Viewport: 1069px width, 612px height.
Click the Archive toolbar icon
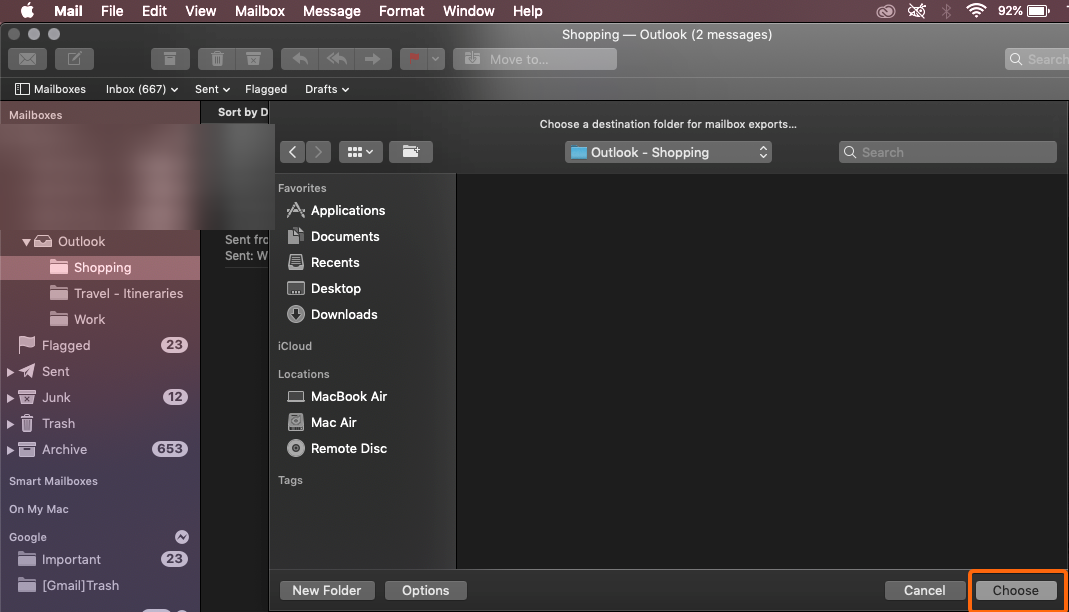coord(170,59)
